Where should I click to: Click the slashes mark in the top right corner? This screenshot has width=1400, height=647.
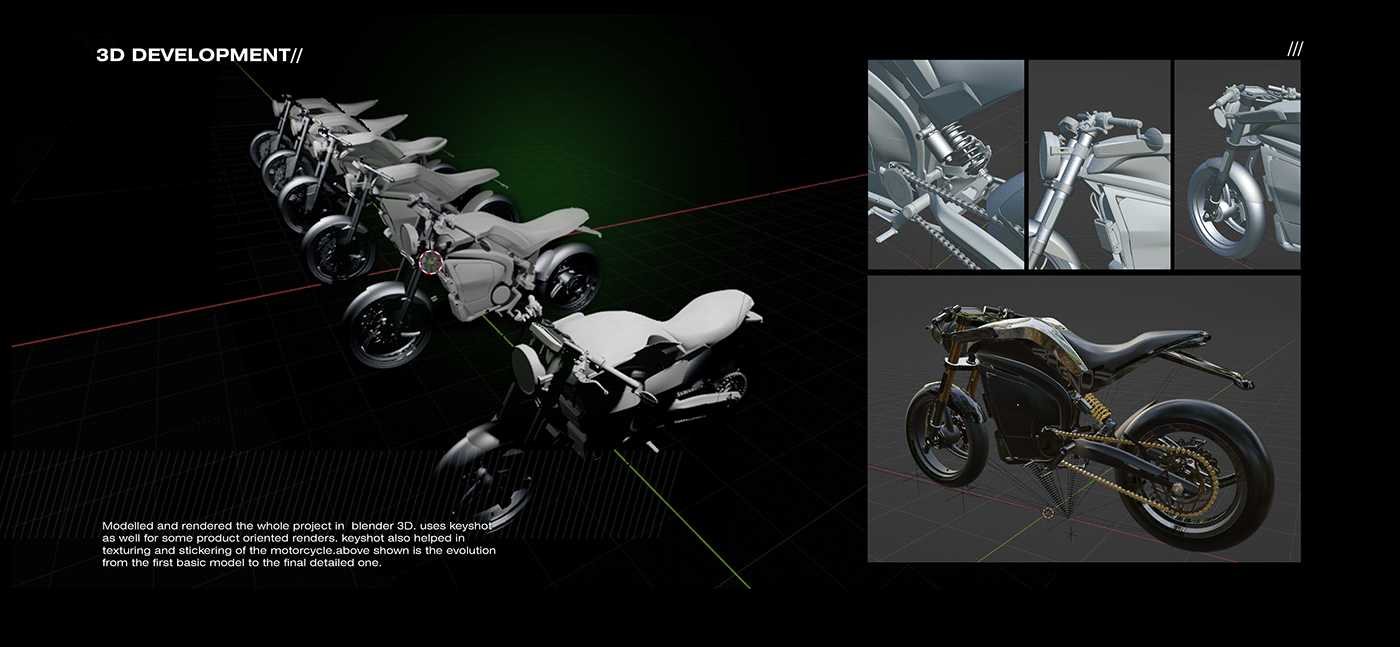[1297, 46]
